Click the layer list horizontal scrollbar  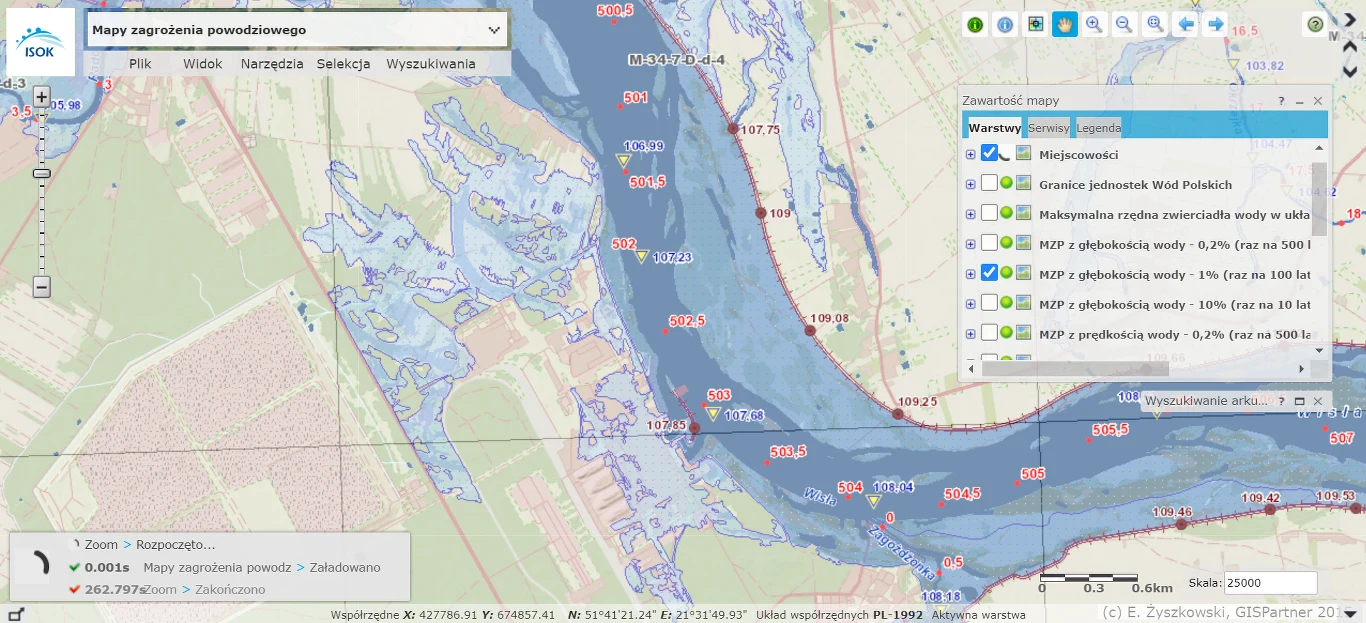coord(1074,369)
